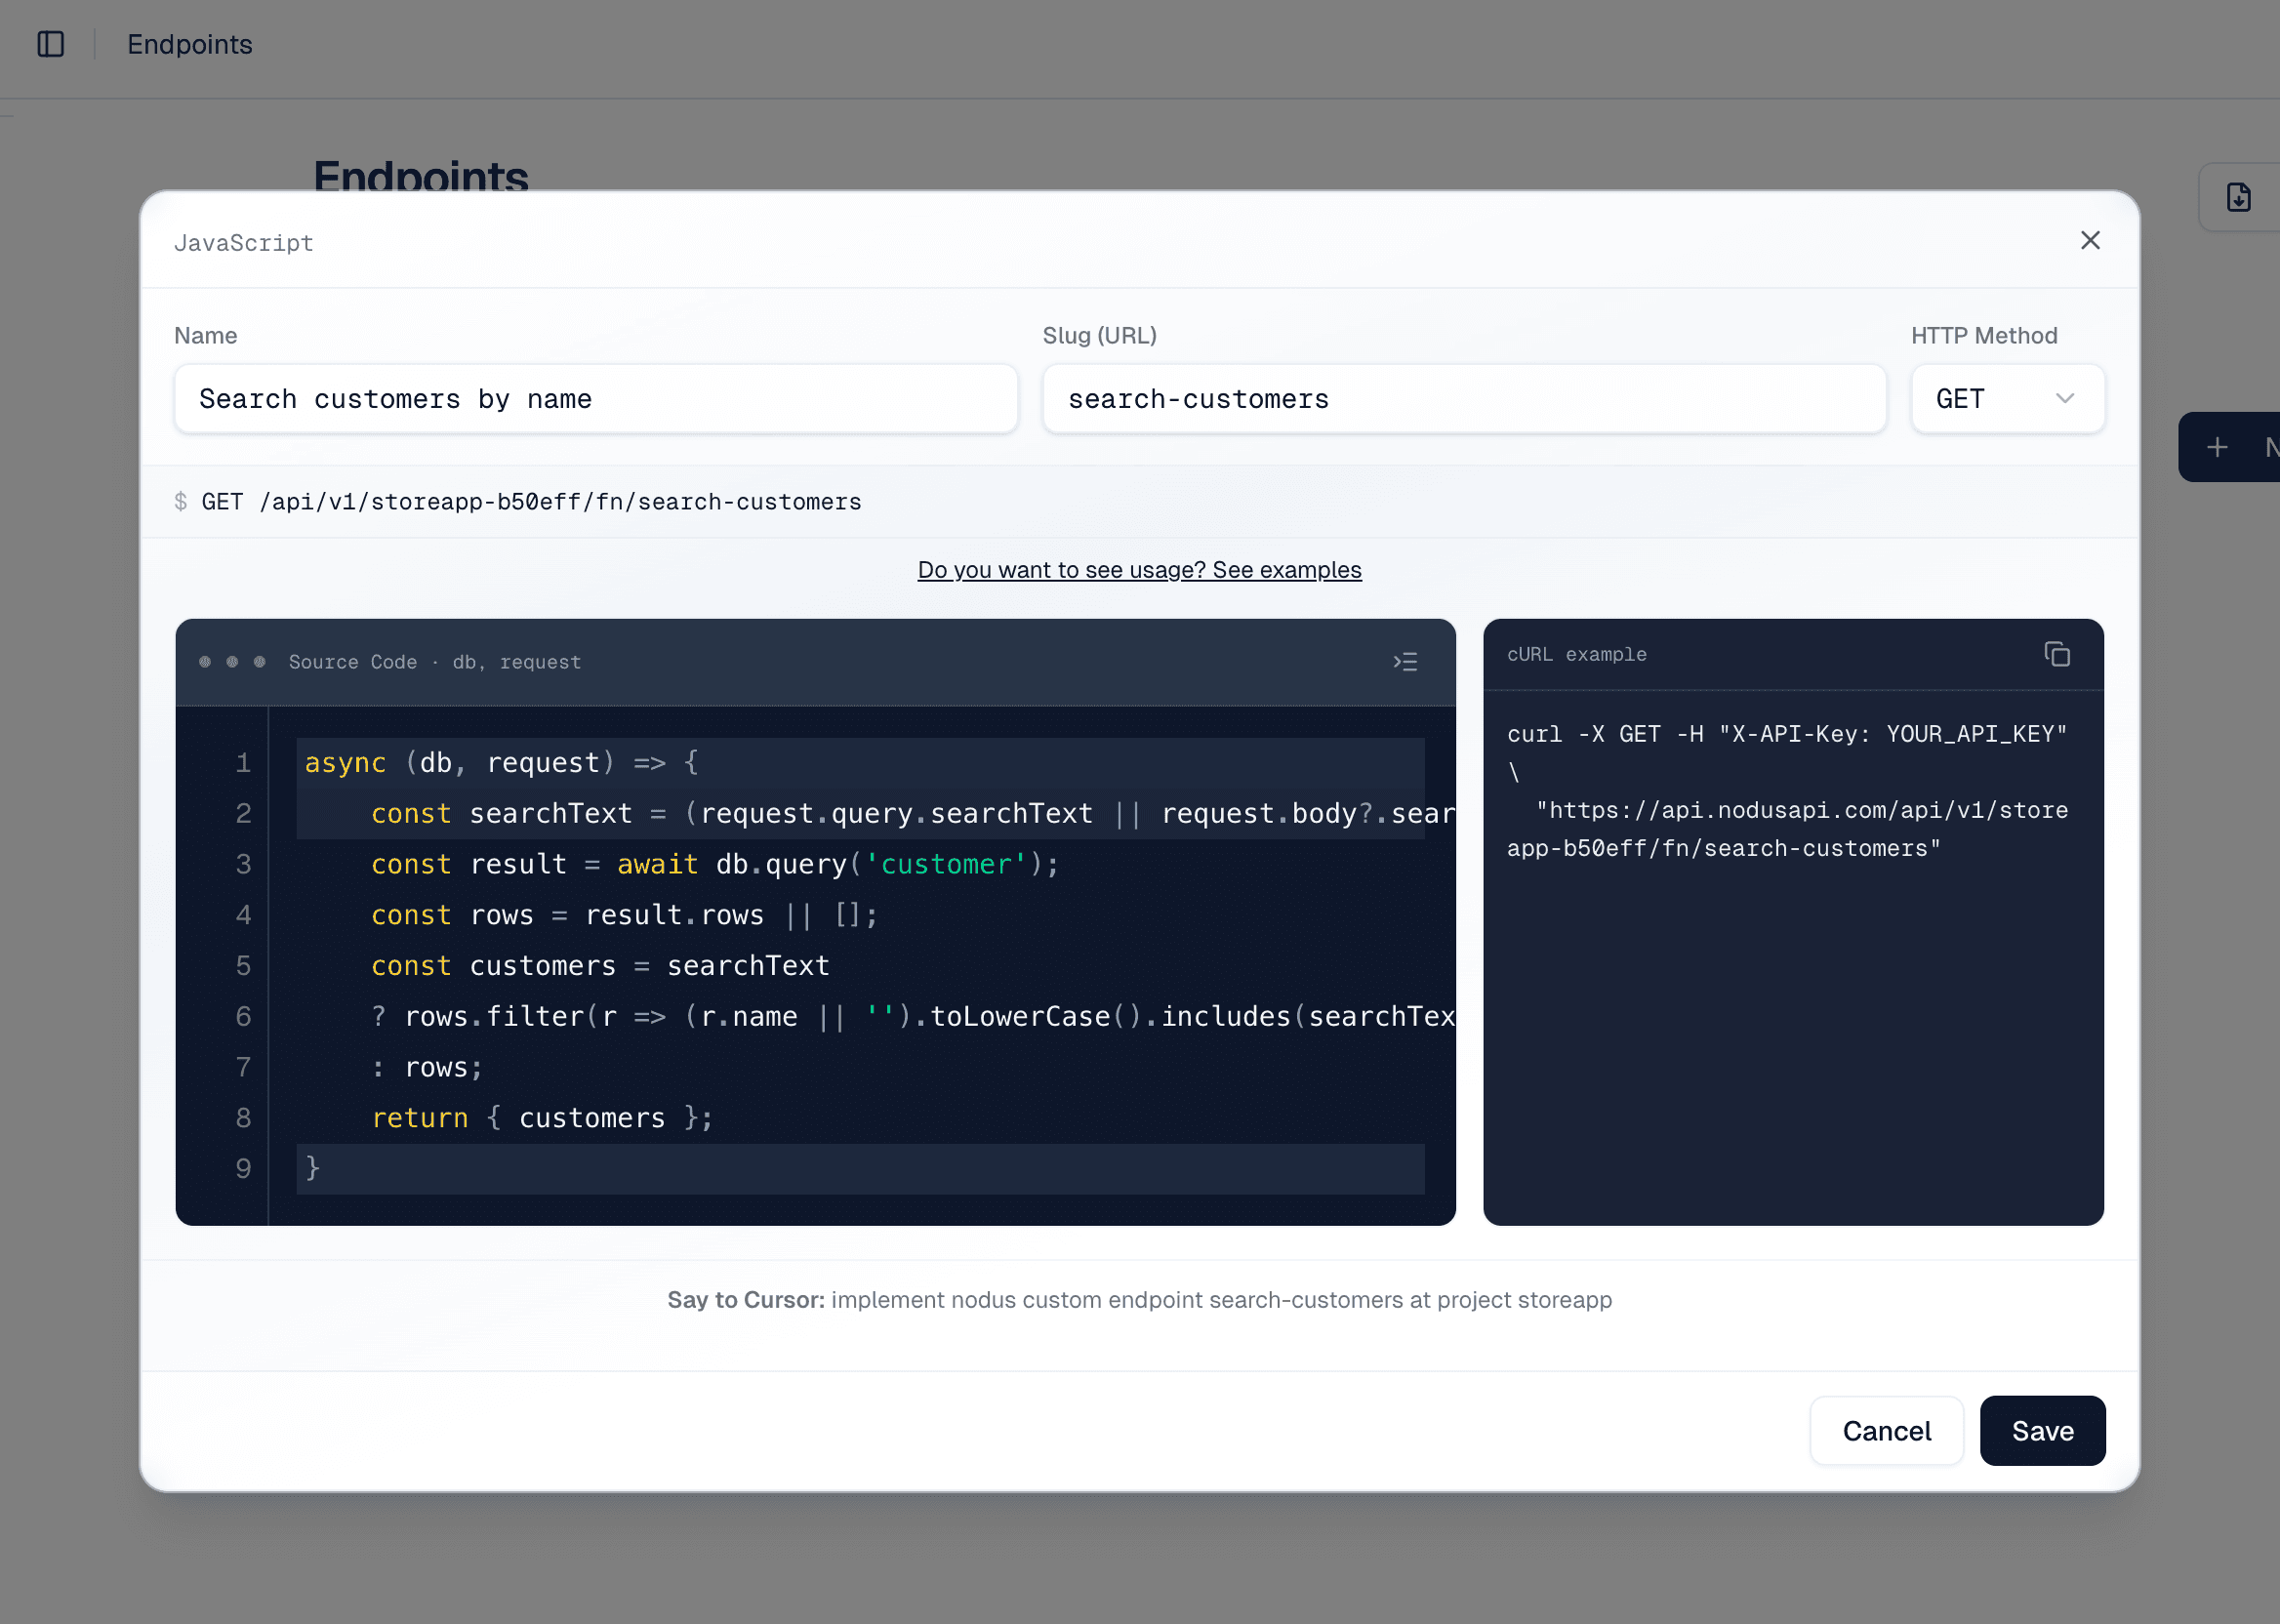Click the terminal icon in the Source Code header
Screen dimensions: 2280x1624
tap(1405, 661)
